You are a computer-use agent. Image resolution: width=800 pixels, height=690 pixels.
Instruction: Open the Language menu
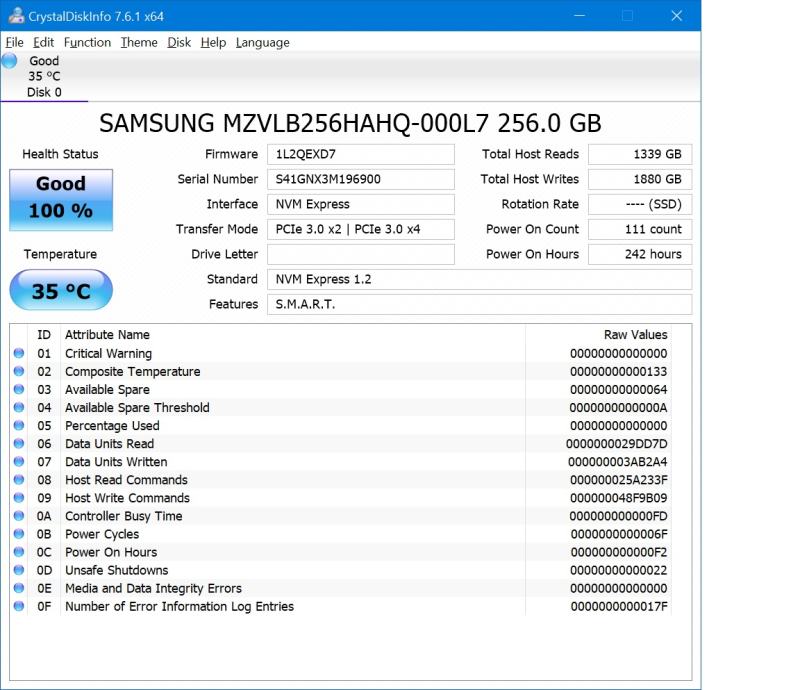[262, 43]
